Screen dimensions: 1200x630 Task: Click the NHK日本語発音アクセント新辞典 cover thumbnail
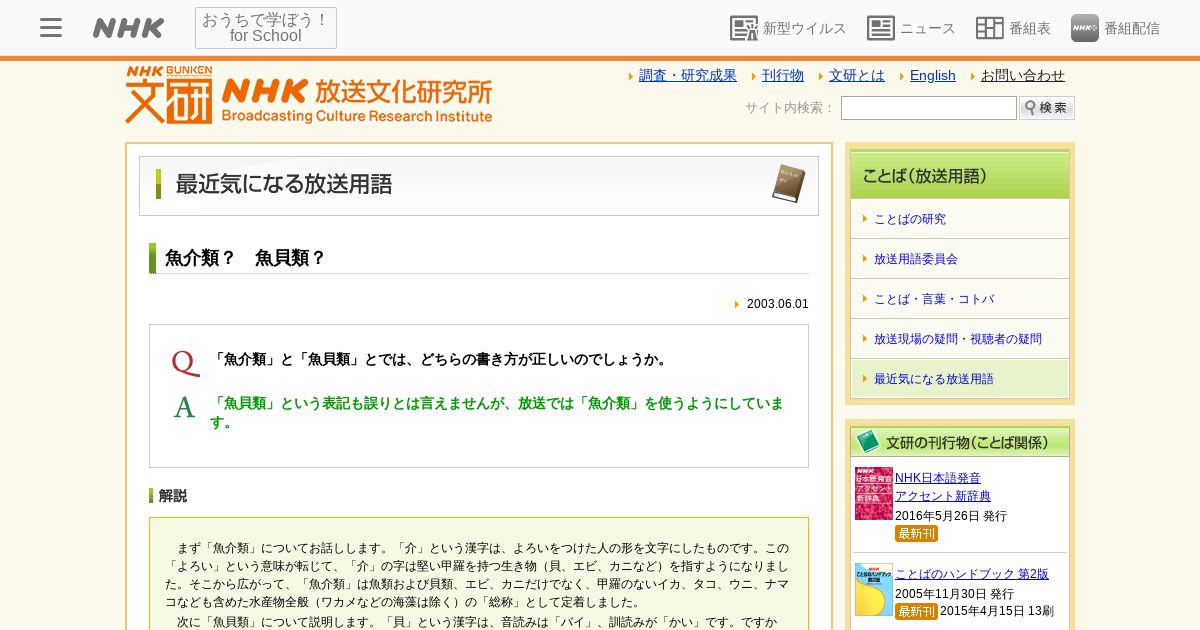(874, 493)
